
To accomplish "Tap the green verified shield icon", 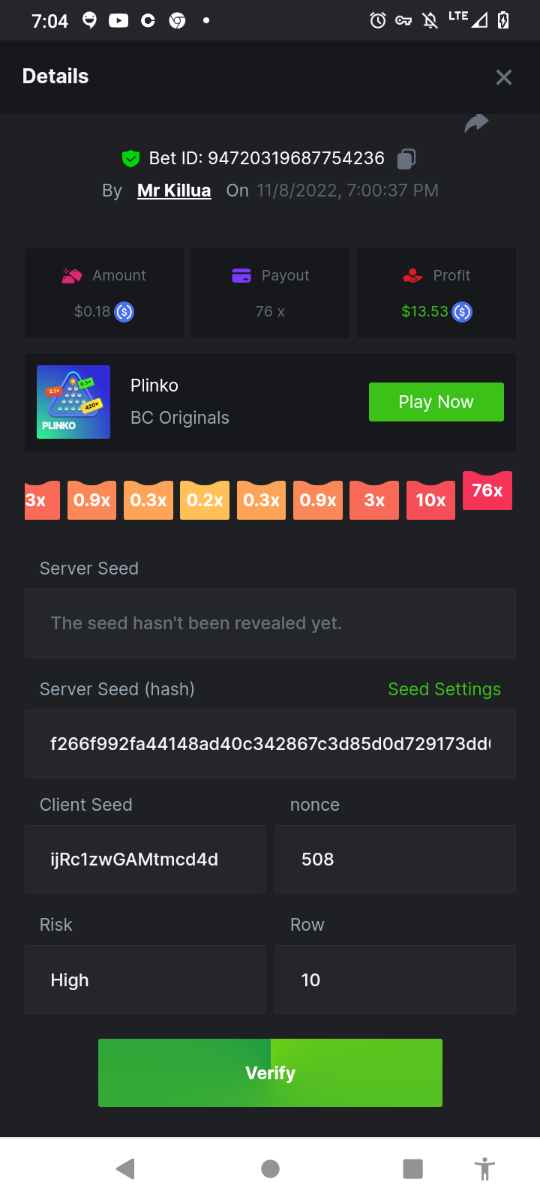I will point(130,158).
